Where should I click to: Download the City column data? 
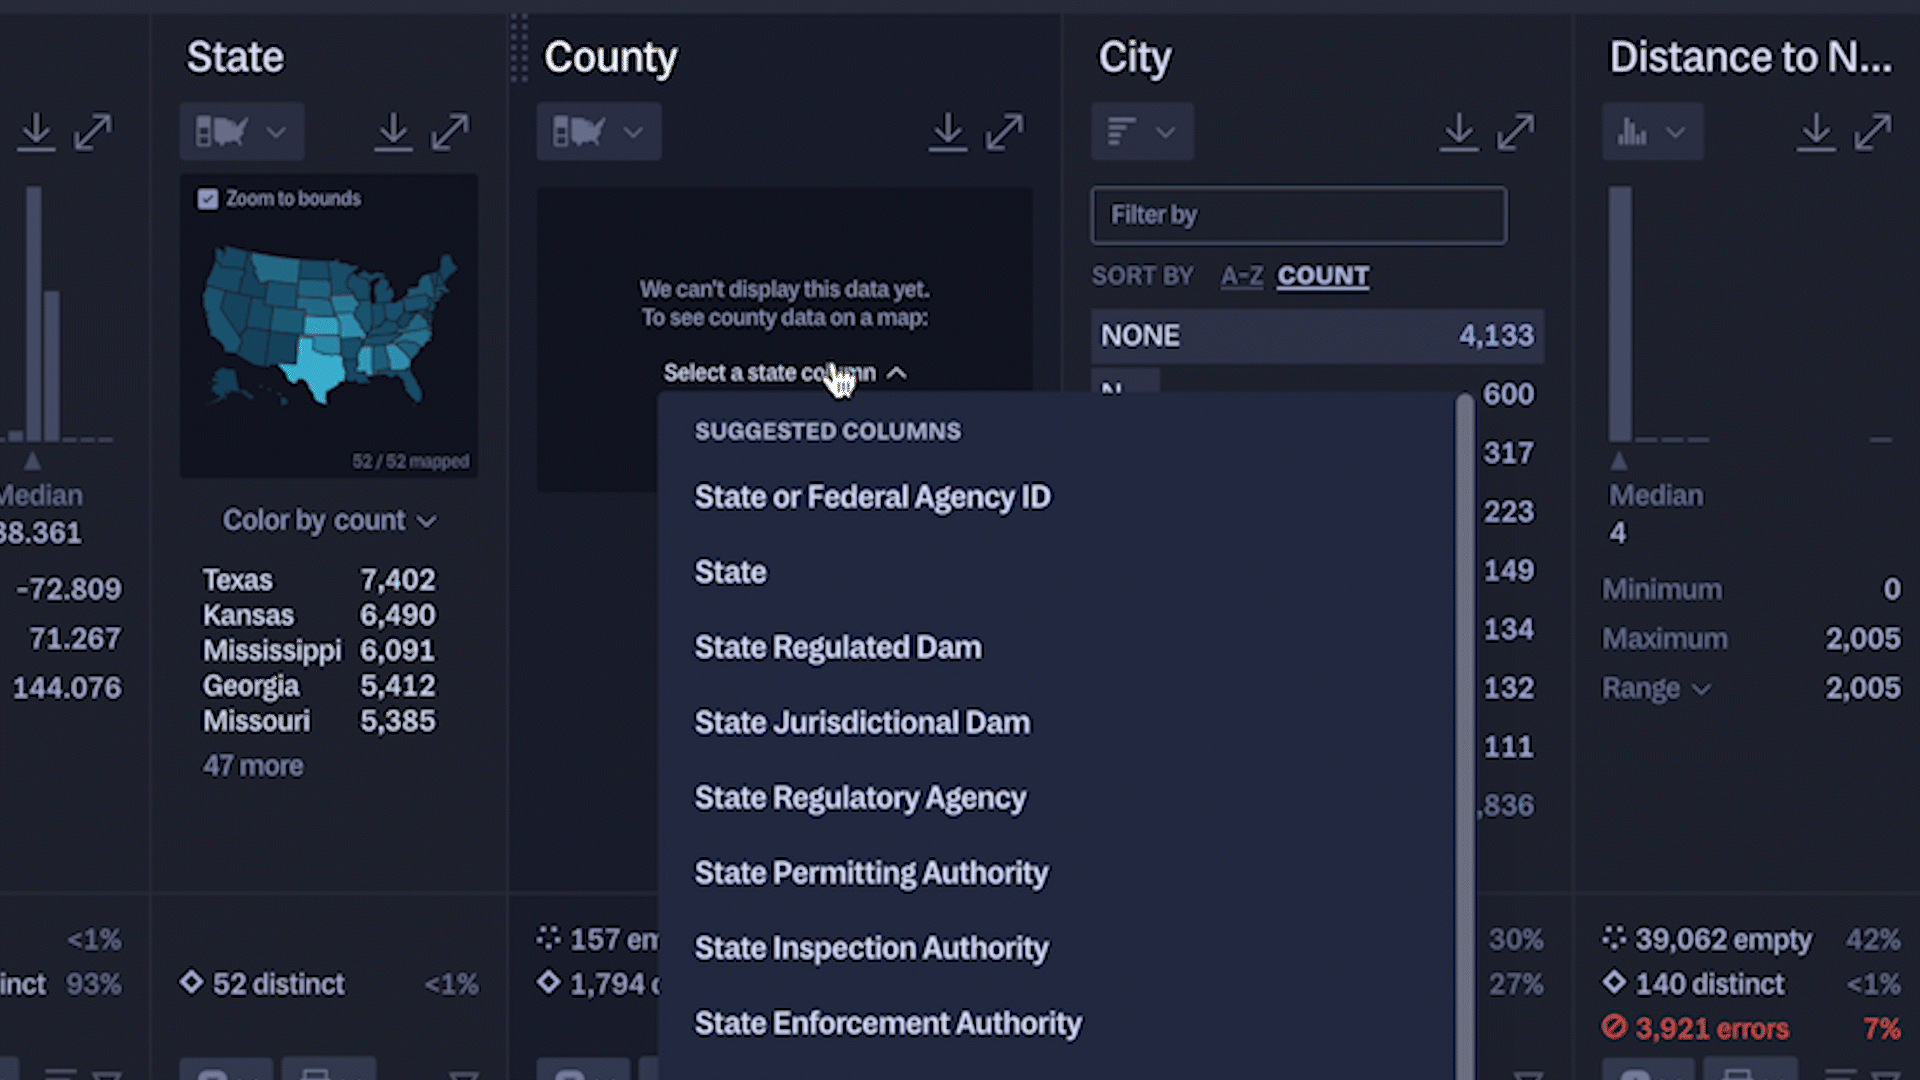[x=1459, y=131]
